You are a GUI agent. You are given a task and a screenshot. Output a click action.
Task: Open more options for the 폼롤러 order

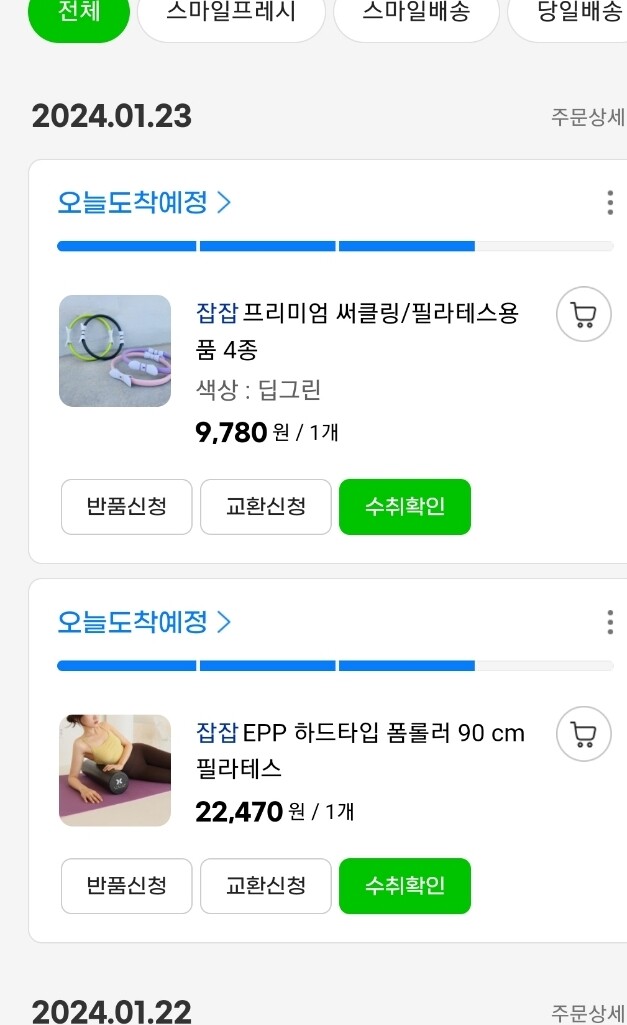point(610,622)
